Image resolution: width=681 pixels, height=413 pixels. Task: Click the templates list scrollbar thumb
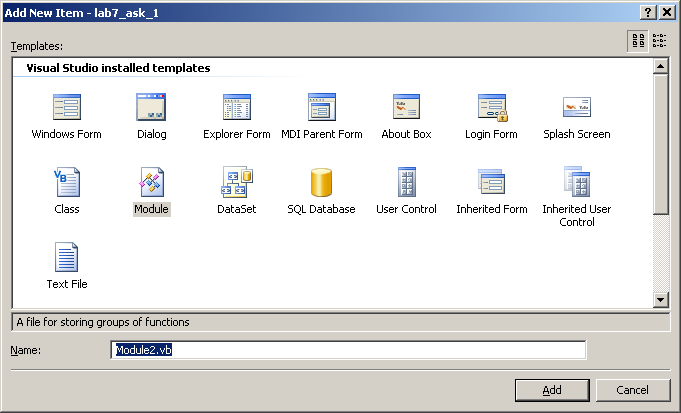point(661,144)
